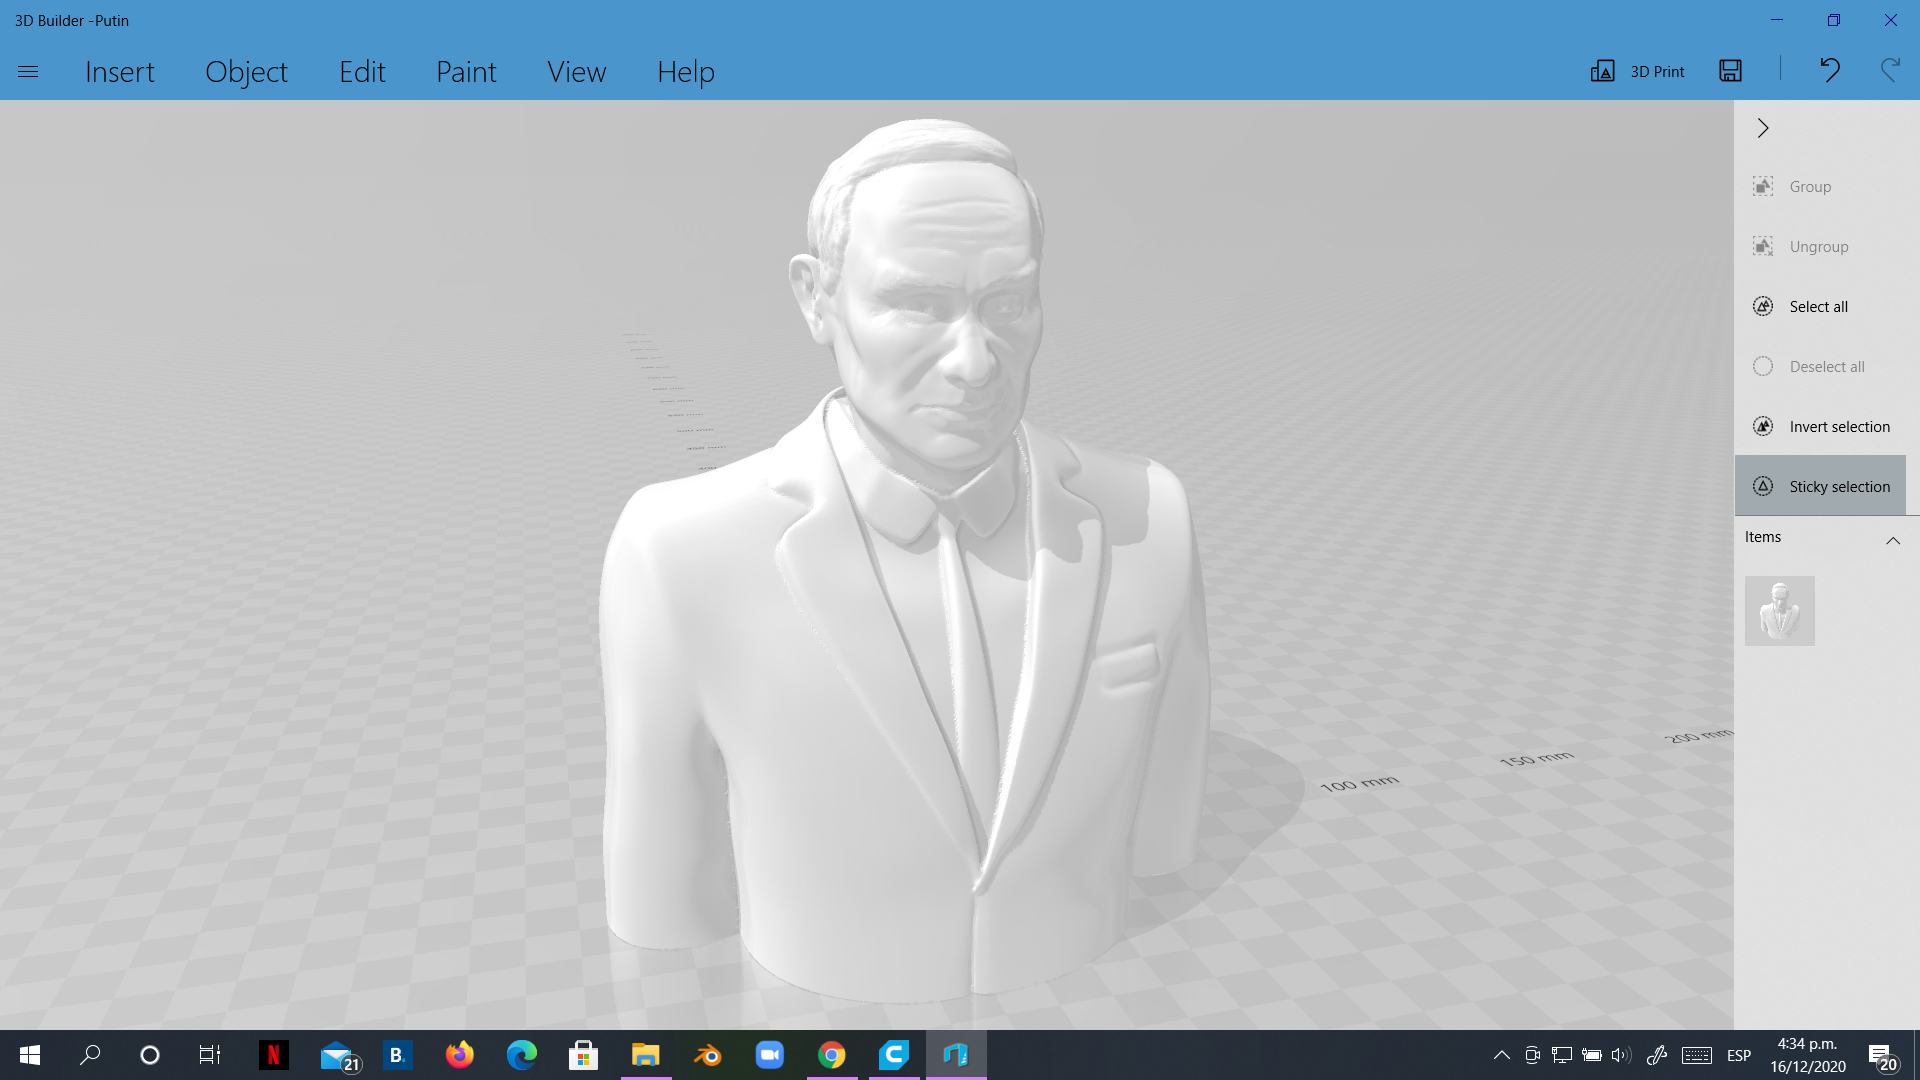Open the View menu
Viewport: 1920px width, 1080px height.
576,72
